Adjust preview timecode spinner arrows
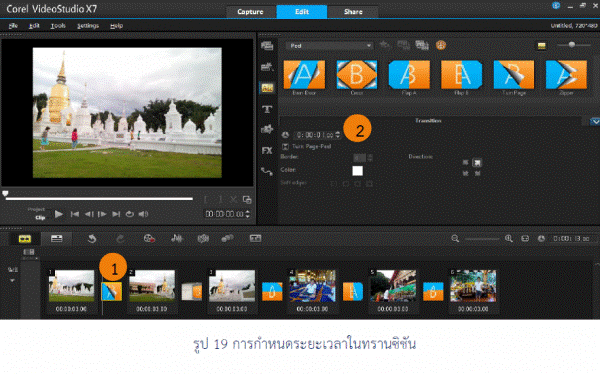 248,214
